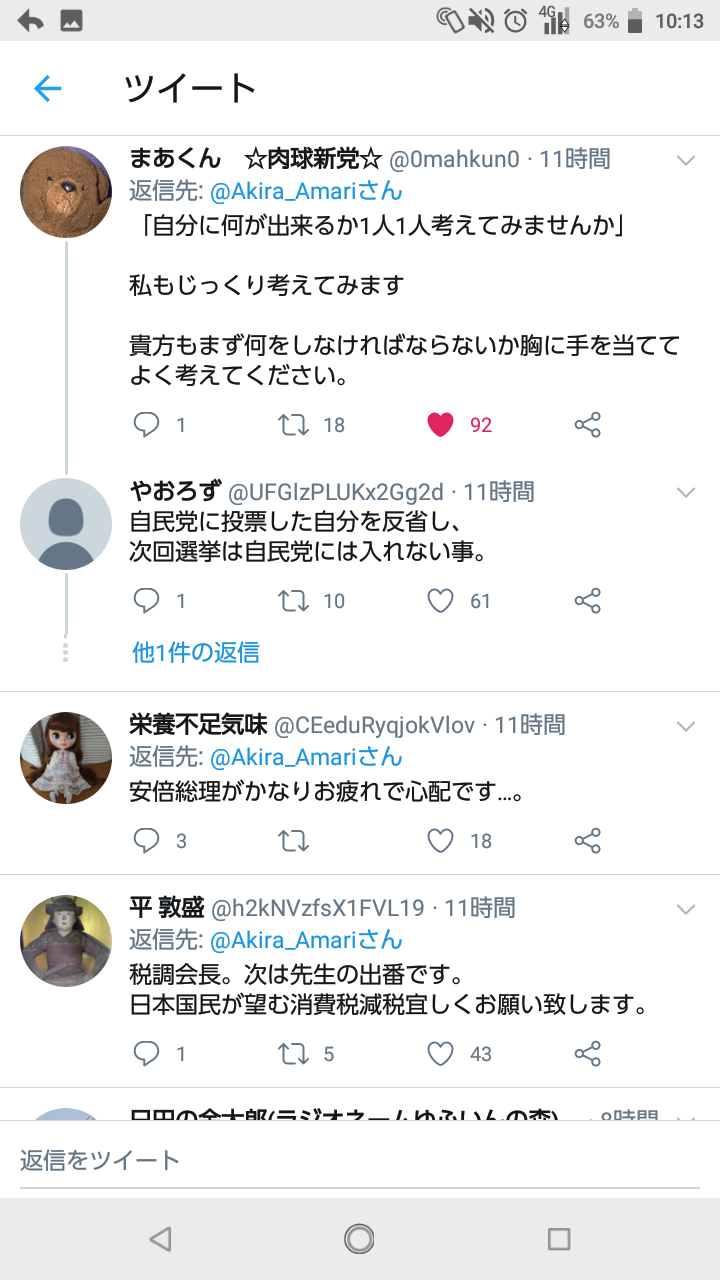
Task: Share 平 敦盛's tweet
Action: pyautogui.click(x=588, y=1053)
